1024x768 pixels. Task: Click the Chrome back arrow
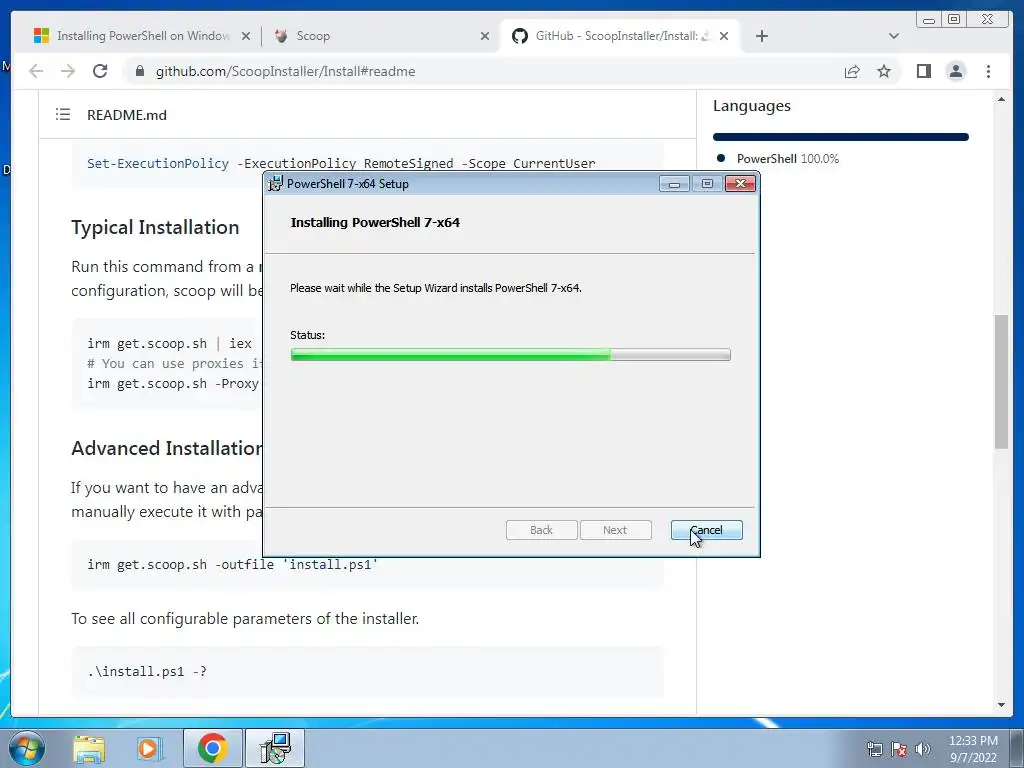click(x=36, y=71)
